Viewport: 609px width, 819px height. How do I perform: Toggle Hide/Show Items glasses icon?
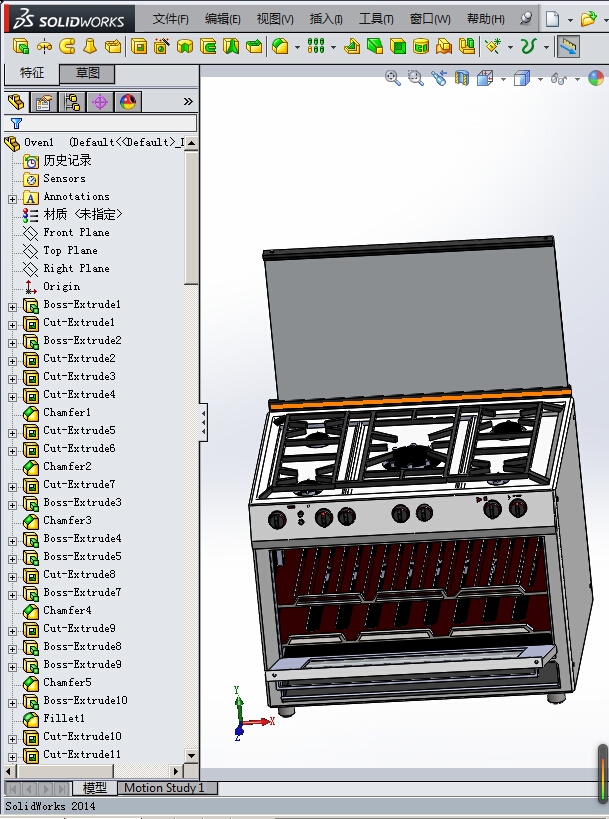[559, 78]
